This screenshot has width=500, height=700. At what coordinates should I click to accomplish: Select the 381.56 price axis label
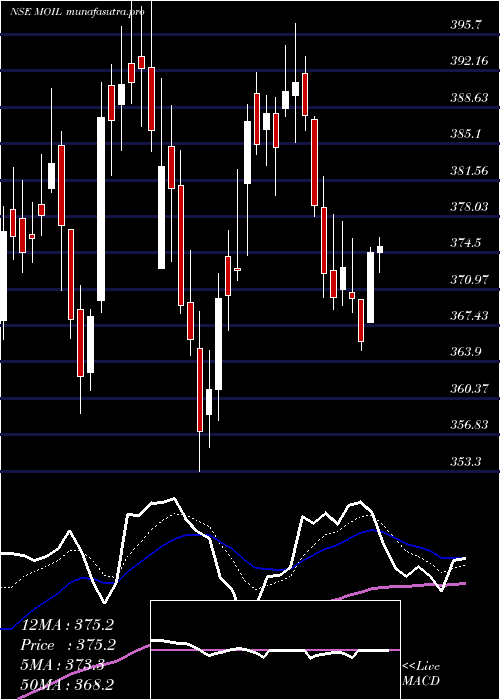pyautogui.click(x=469, y=170)
